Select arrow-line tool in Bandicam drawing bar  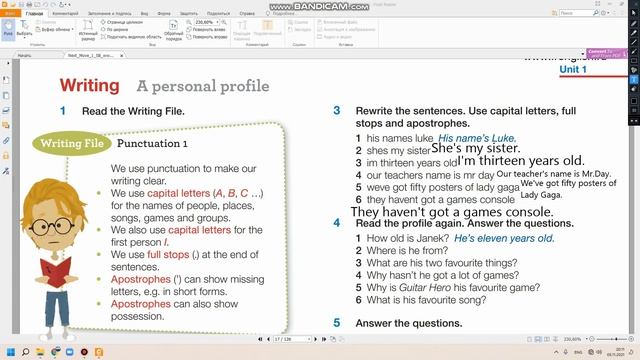pyautogui.click(x=633, y=52)
